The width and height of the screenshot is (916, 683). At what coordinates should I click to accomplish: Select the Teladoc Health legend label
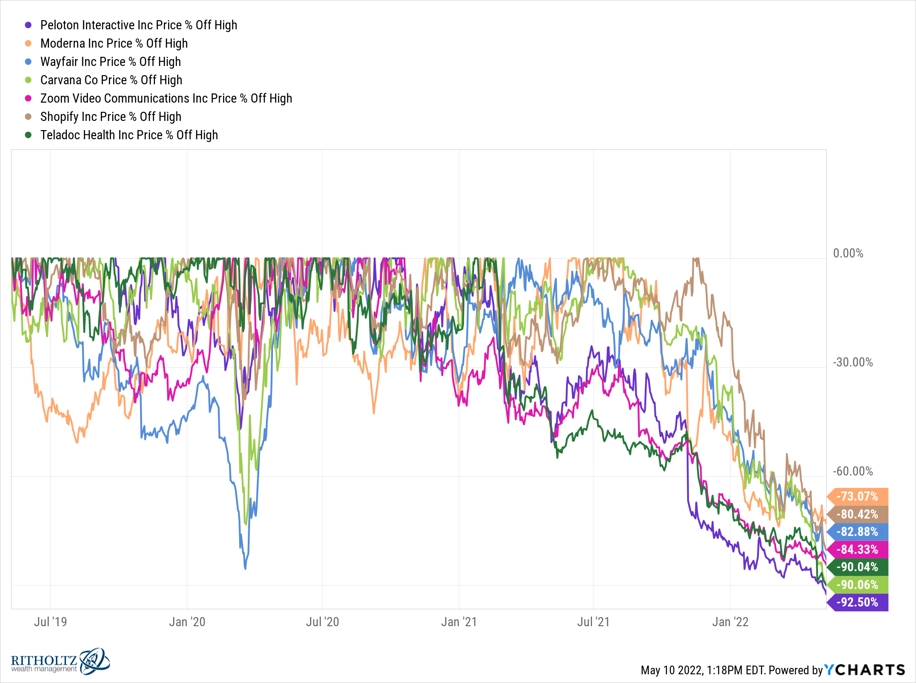129,135
